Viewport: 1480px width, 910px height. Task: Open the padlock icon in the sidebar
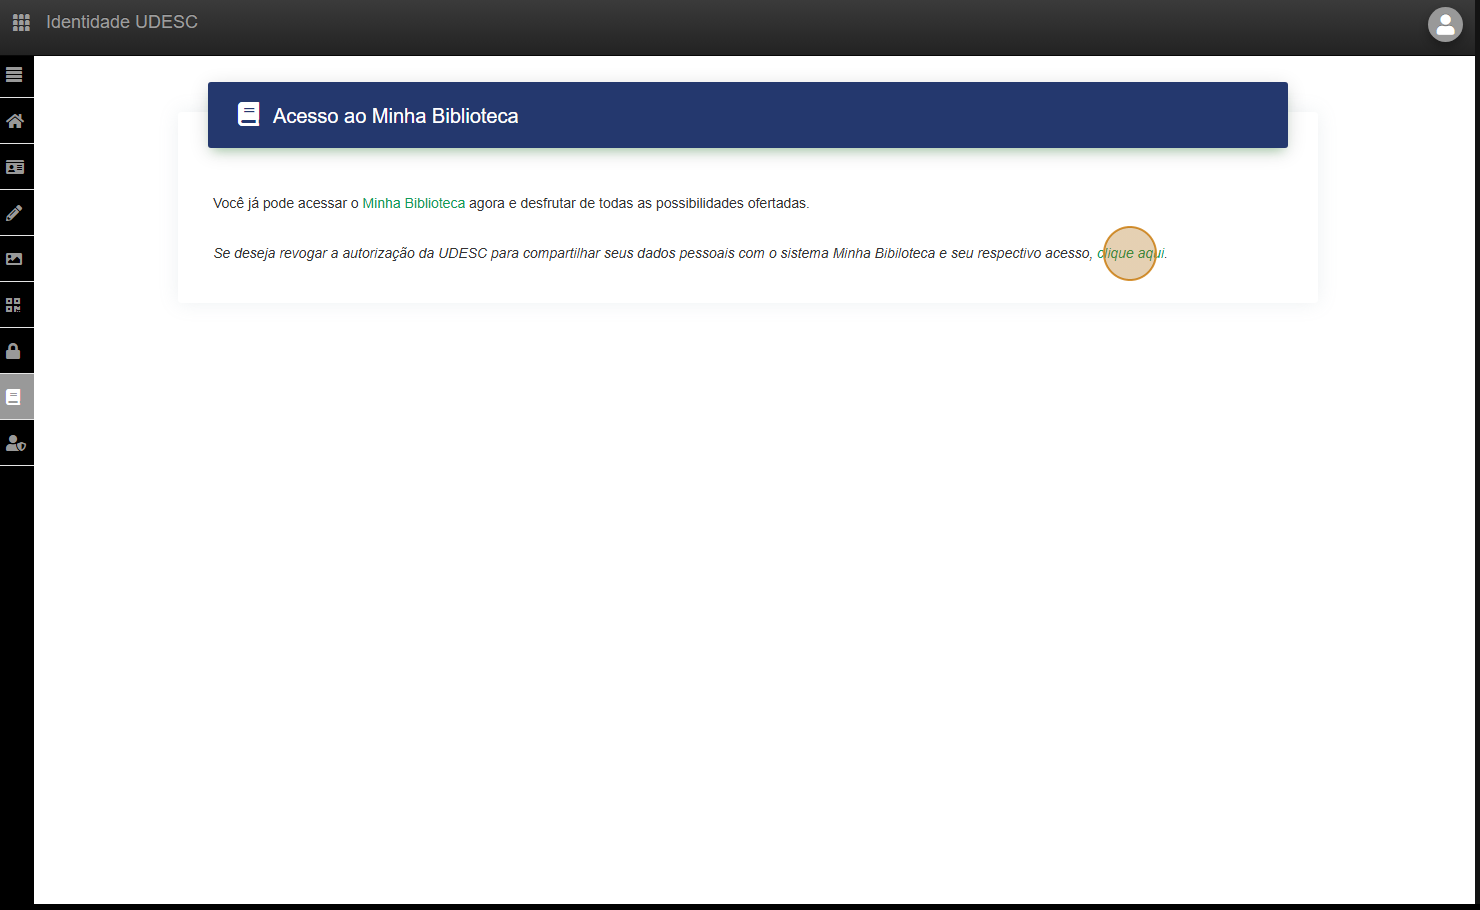(x=14, y=351)
